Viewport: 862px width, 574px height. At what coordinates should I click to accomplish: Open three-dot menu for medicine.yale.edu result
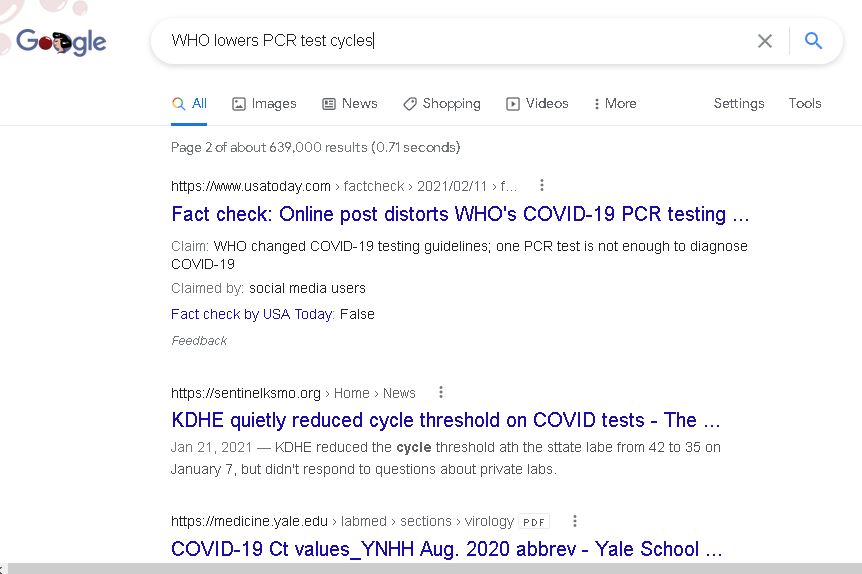click(575, 521)
